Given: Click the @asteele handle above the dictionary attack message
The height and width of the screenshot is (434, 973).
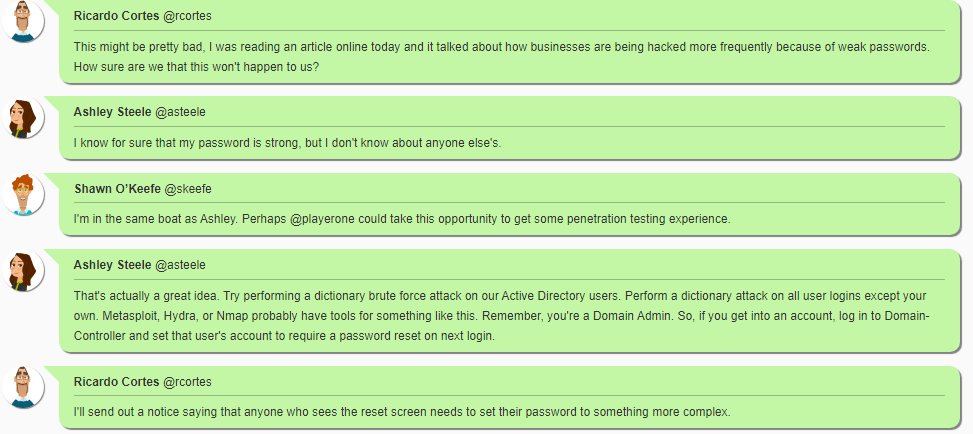Looking at the screenshot, I should point(180,265).
